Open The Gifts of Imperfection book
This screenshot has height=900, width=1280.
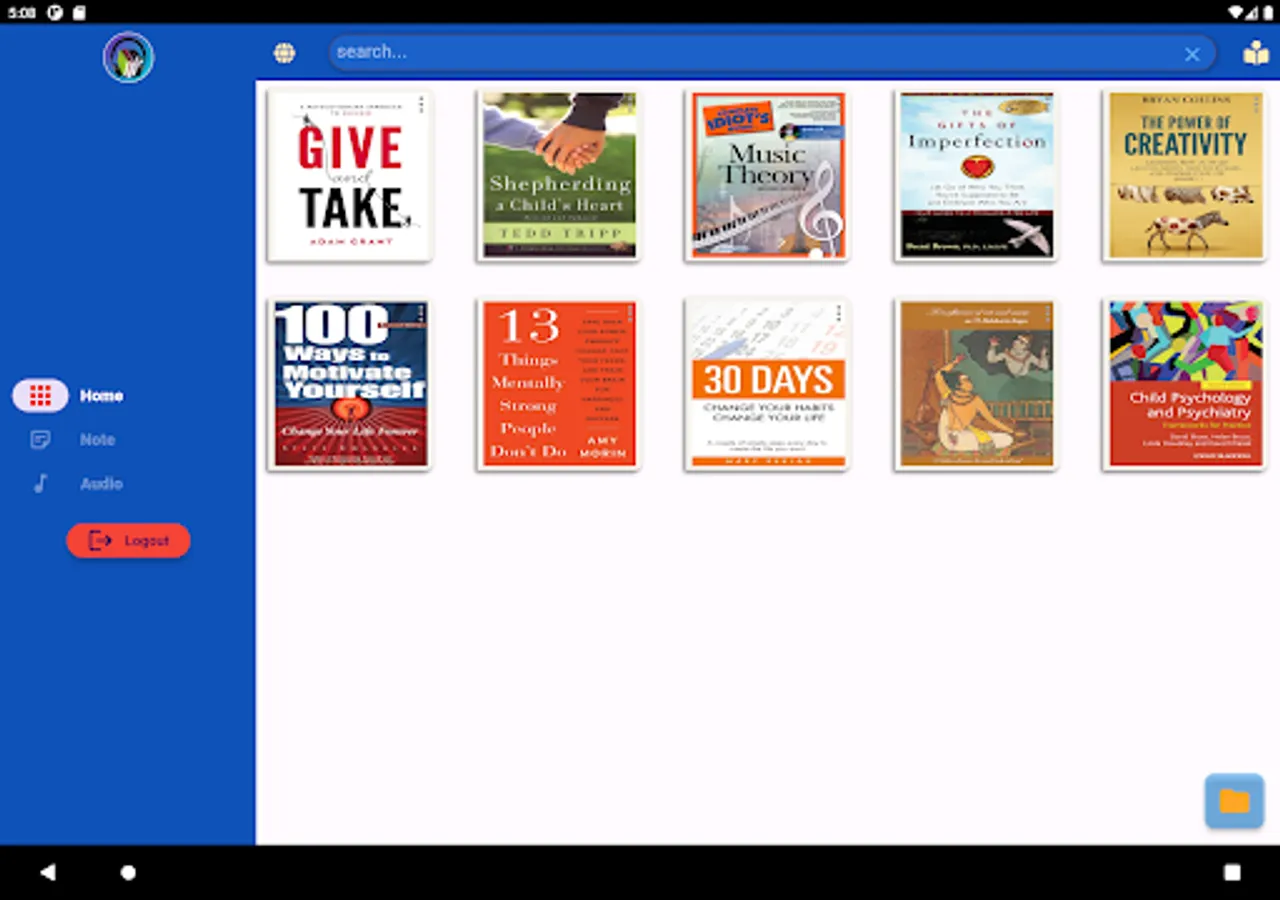(976, 176)
